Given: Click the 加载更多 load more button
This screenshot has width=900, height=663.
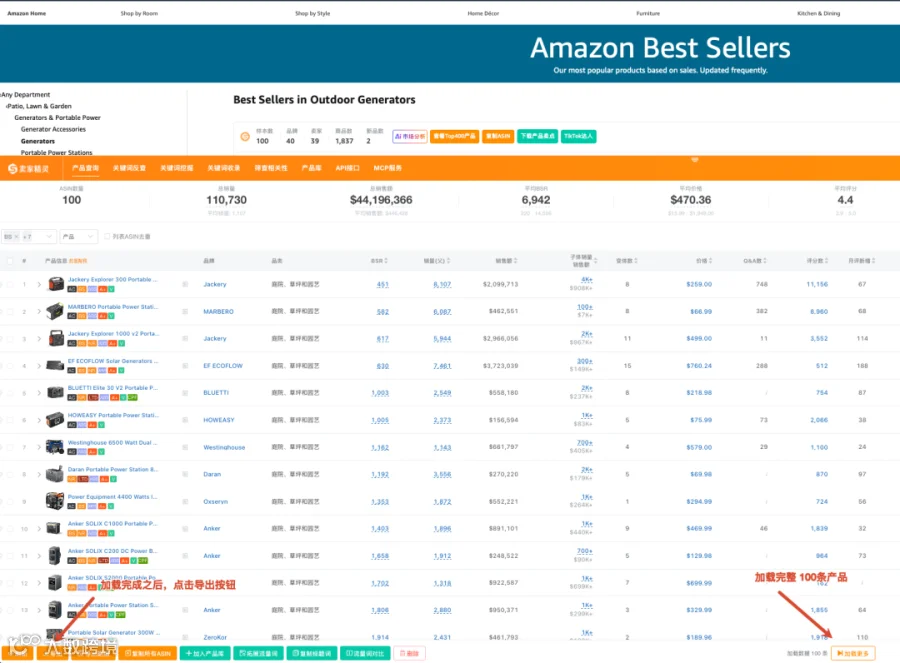Looking at the screenshot, I should click(853, 653).
